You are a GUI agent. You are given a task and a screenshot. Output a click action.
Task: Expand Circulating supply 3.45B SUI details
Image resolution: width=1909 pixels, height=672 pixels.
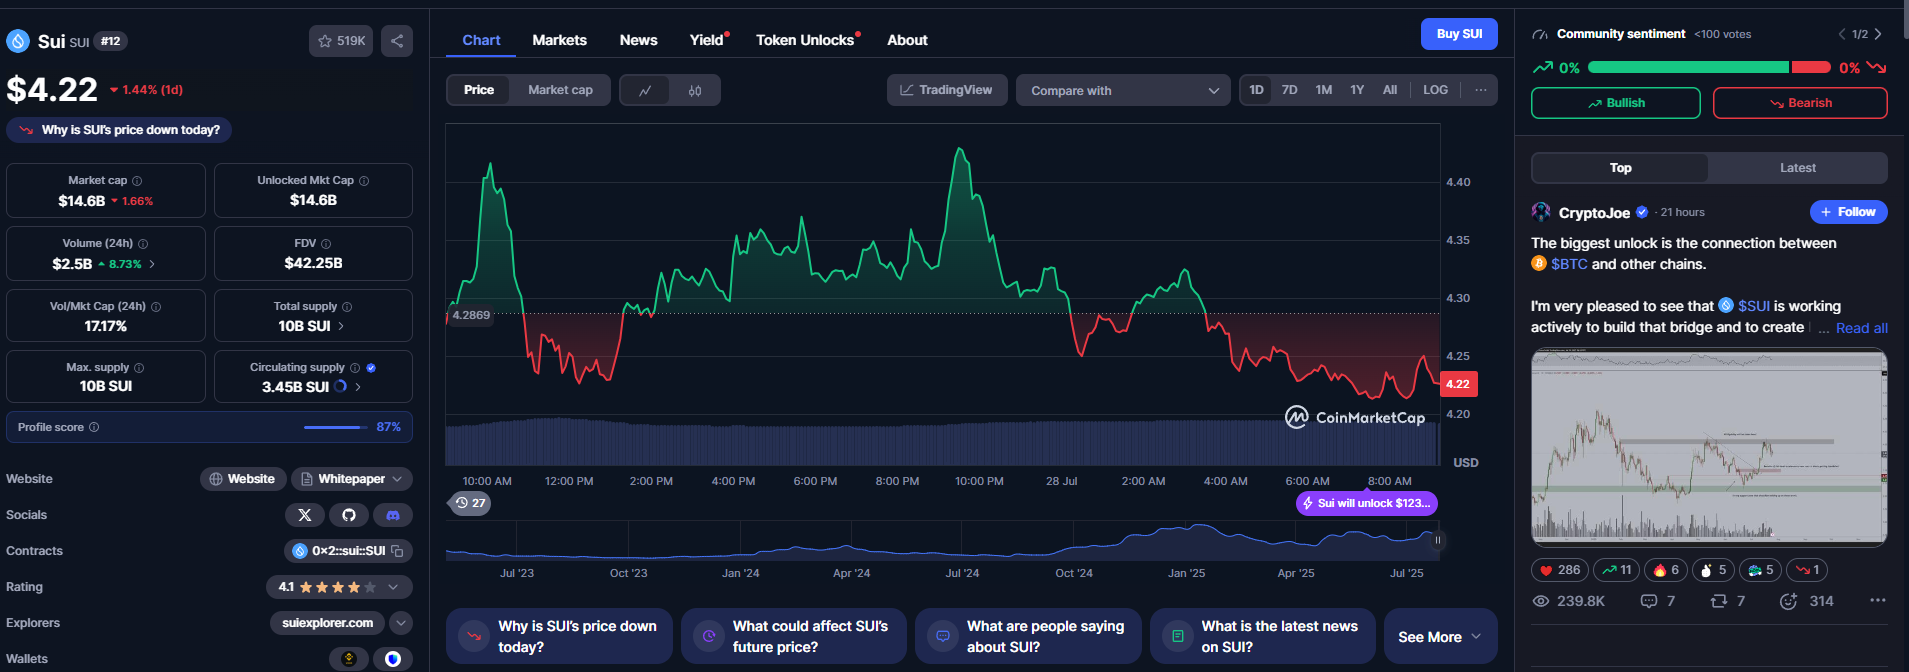[358, 387]
